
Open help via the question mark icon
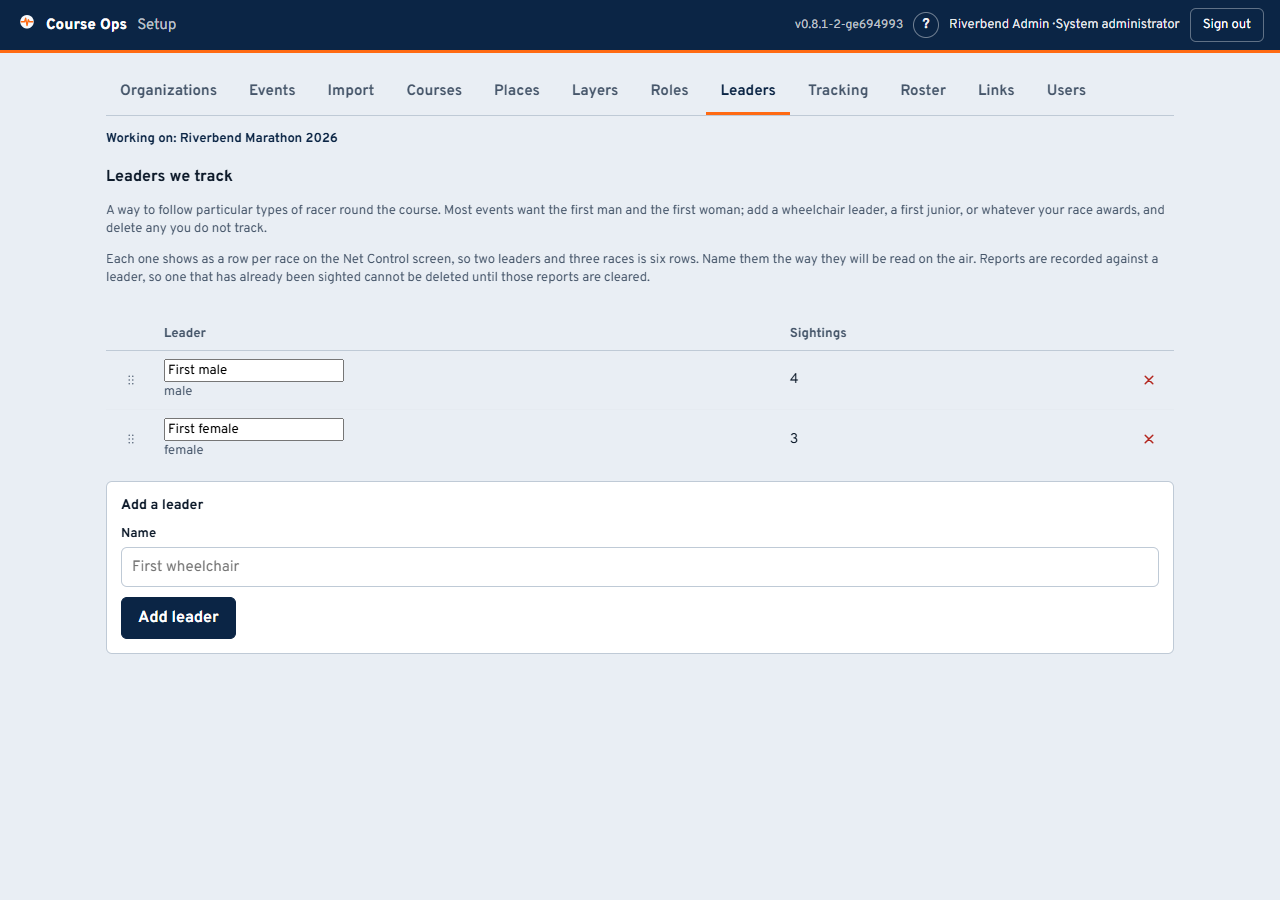pos(926,24)
